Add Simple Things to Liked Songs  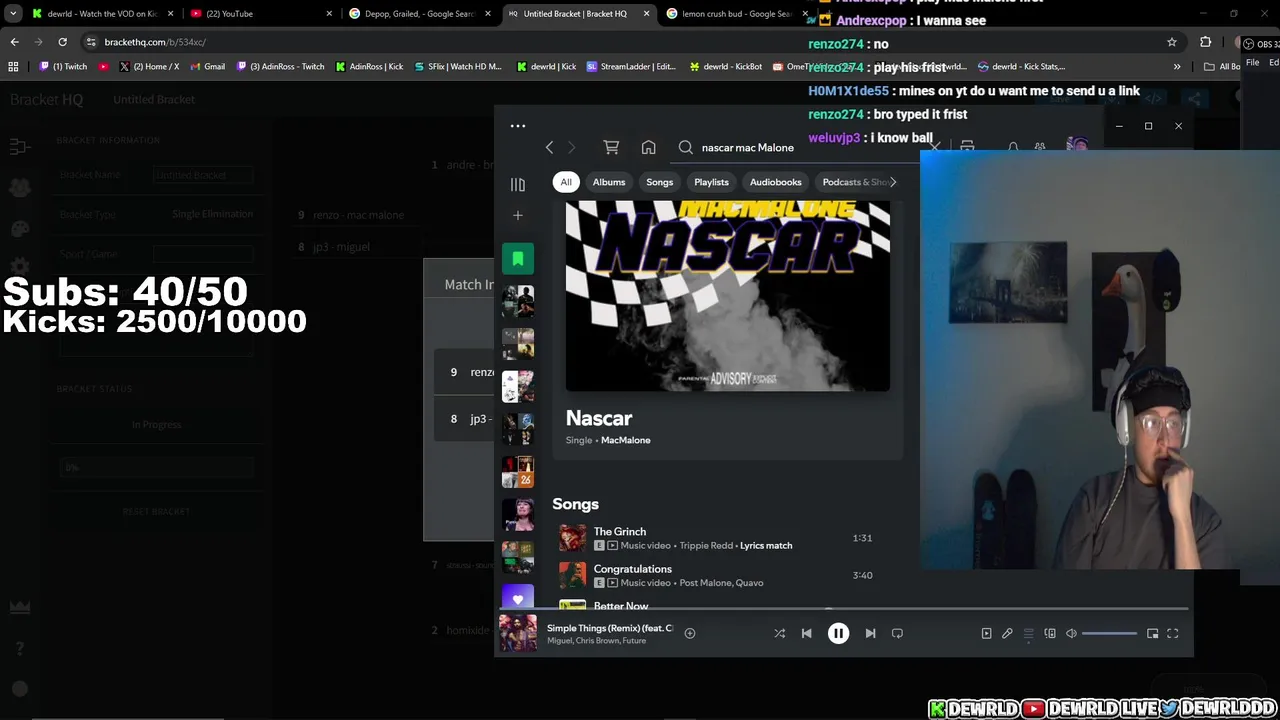click(689, 633)
